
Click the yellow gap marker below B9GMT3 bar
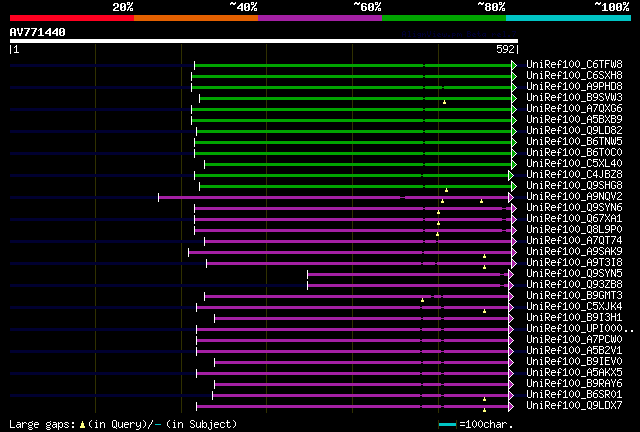tap(422, 301)
